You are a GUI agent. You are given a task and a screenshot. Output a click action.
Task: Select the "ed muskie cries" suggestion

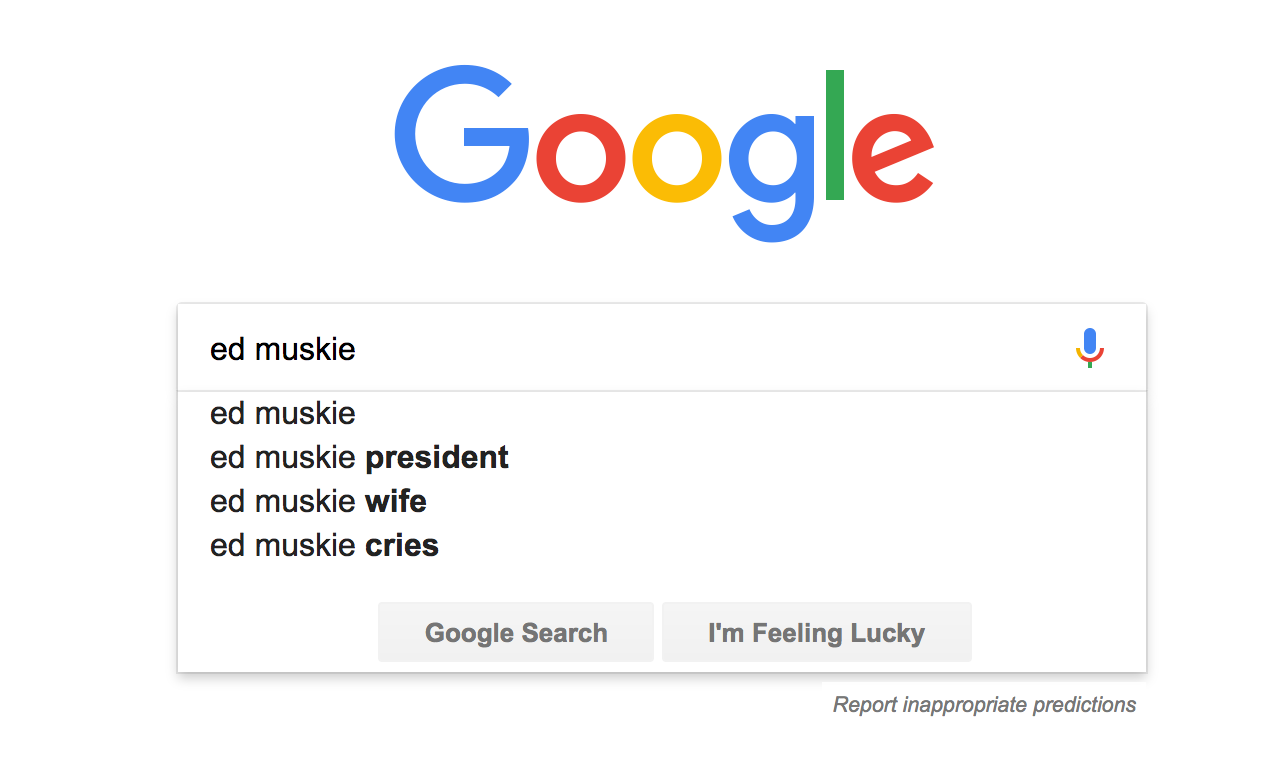[324, 545]
